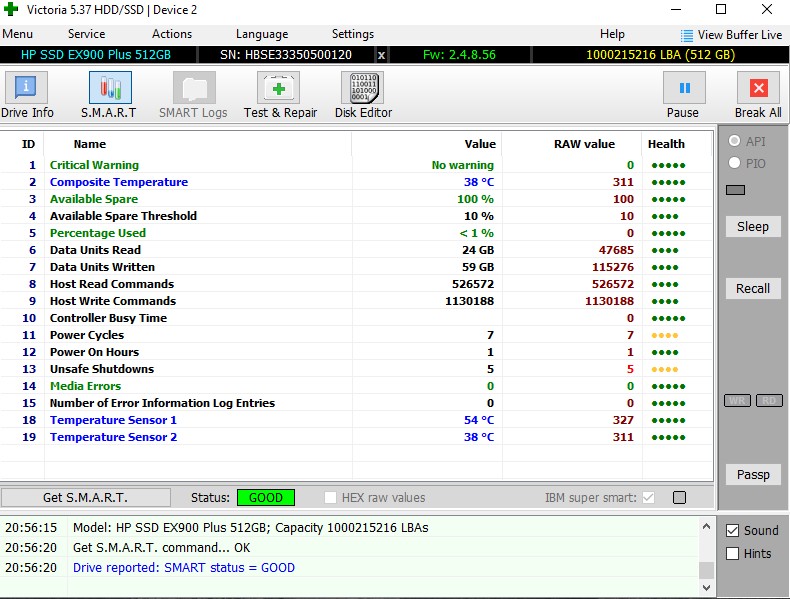Screen dimensions: 790x599
Task: Click the View Buffer Live list icon
Action: 687,35
